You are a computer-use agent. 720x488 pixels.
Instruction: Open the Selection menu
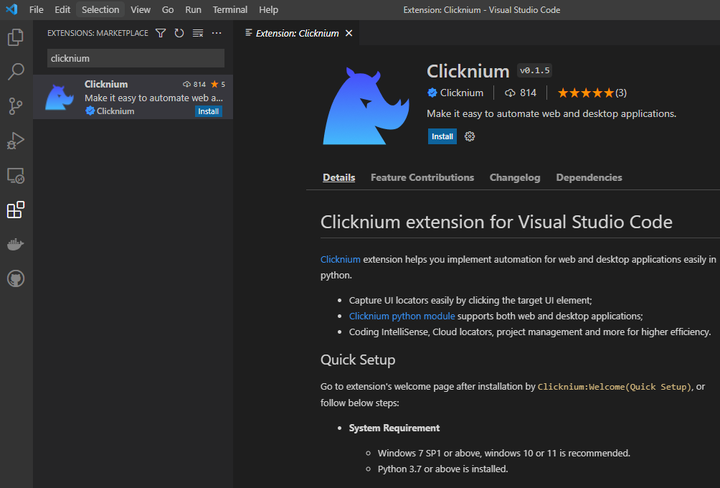point(100,9)
